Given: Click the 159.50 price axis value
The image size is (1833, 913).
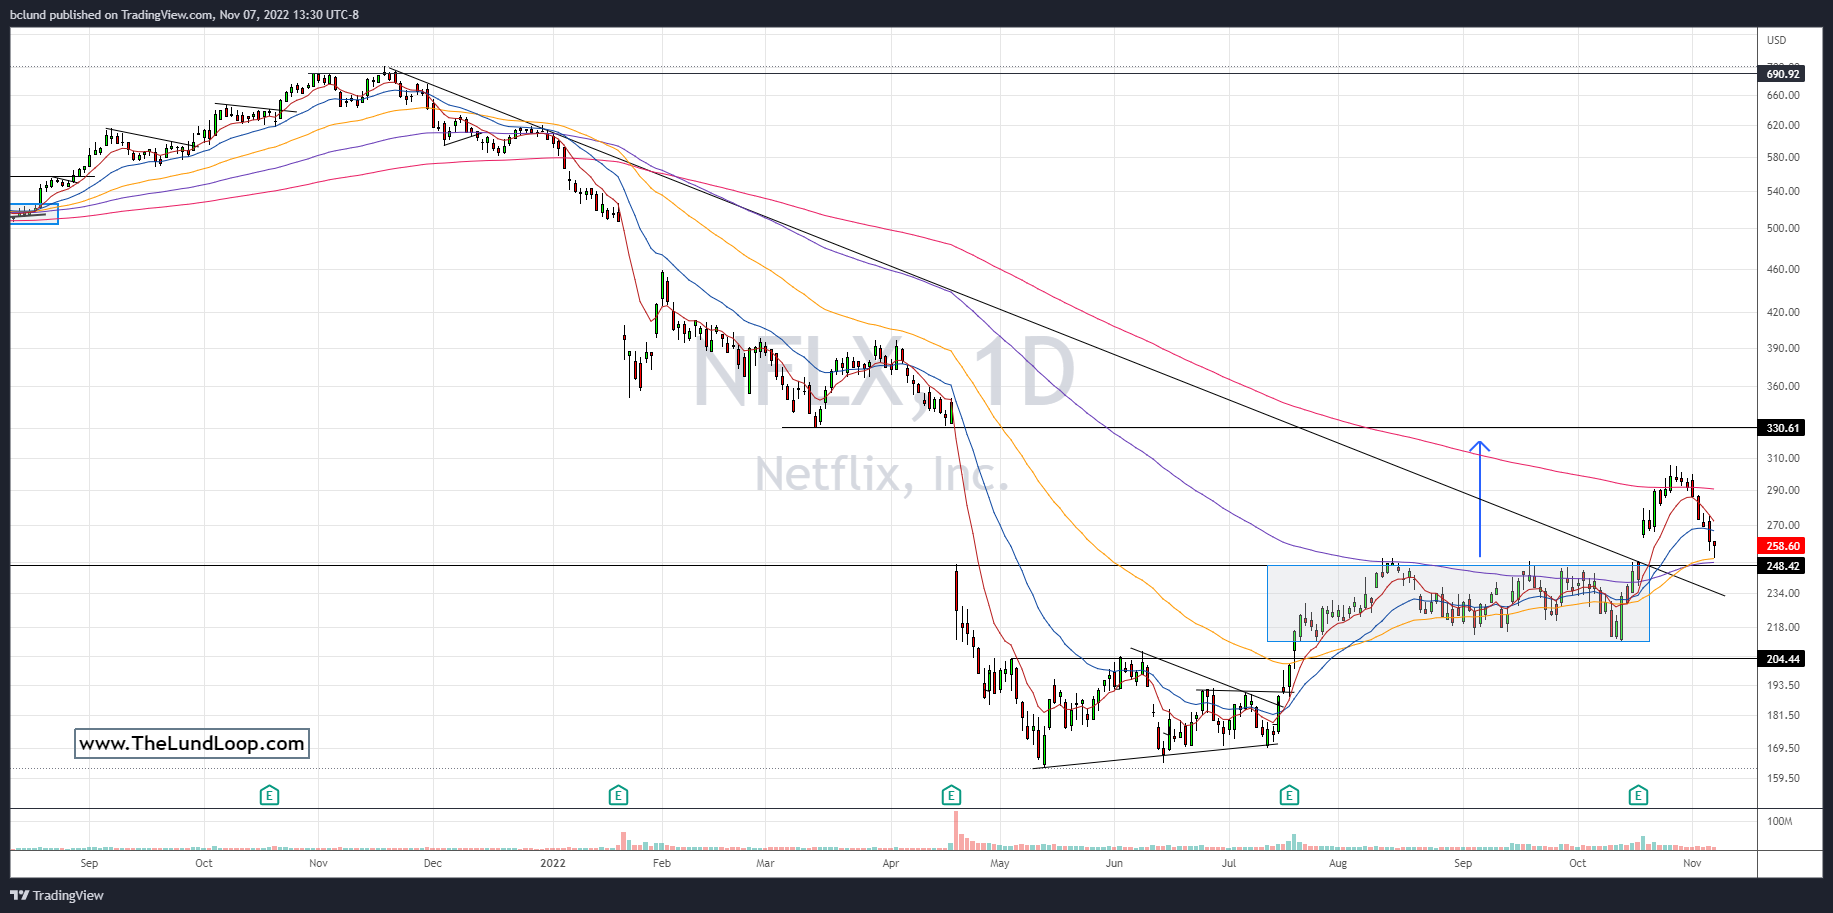Looking at the screenshot, I should coord(1783,778).
